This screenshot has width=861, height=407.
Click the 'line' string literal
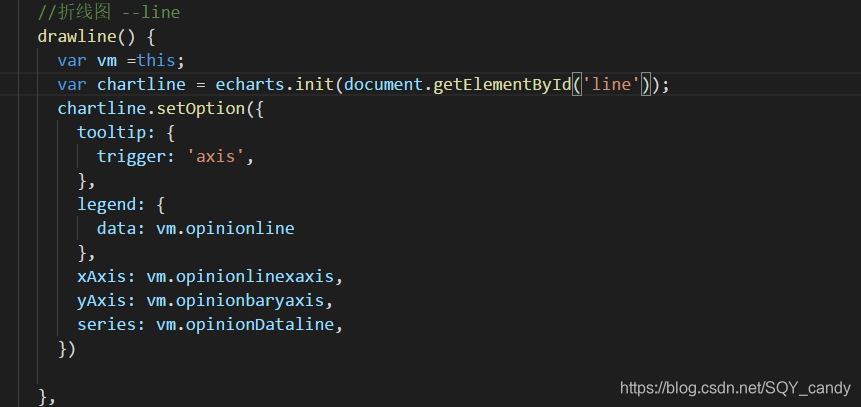click(611, 85)
